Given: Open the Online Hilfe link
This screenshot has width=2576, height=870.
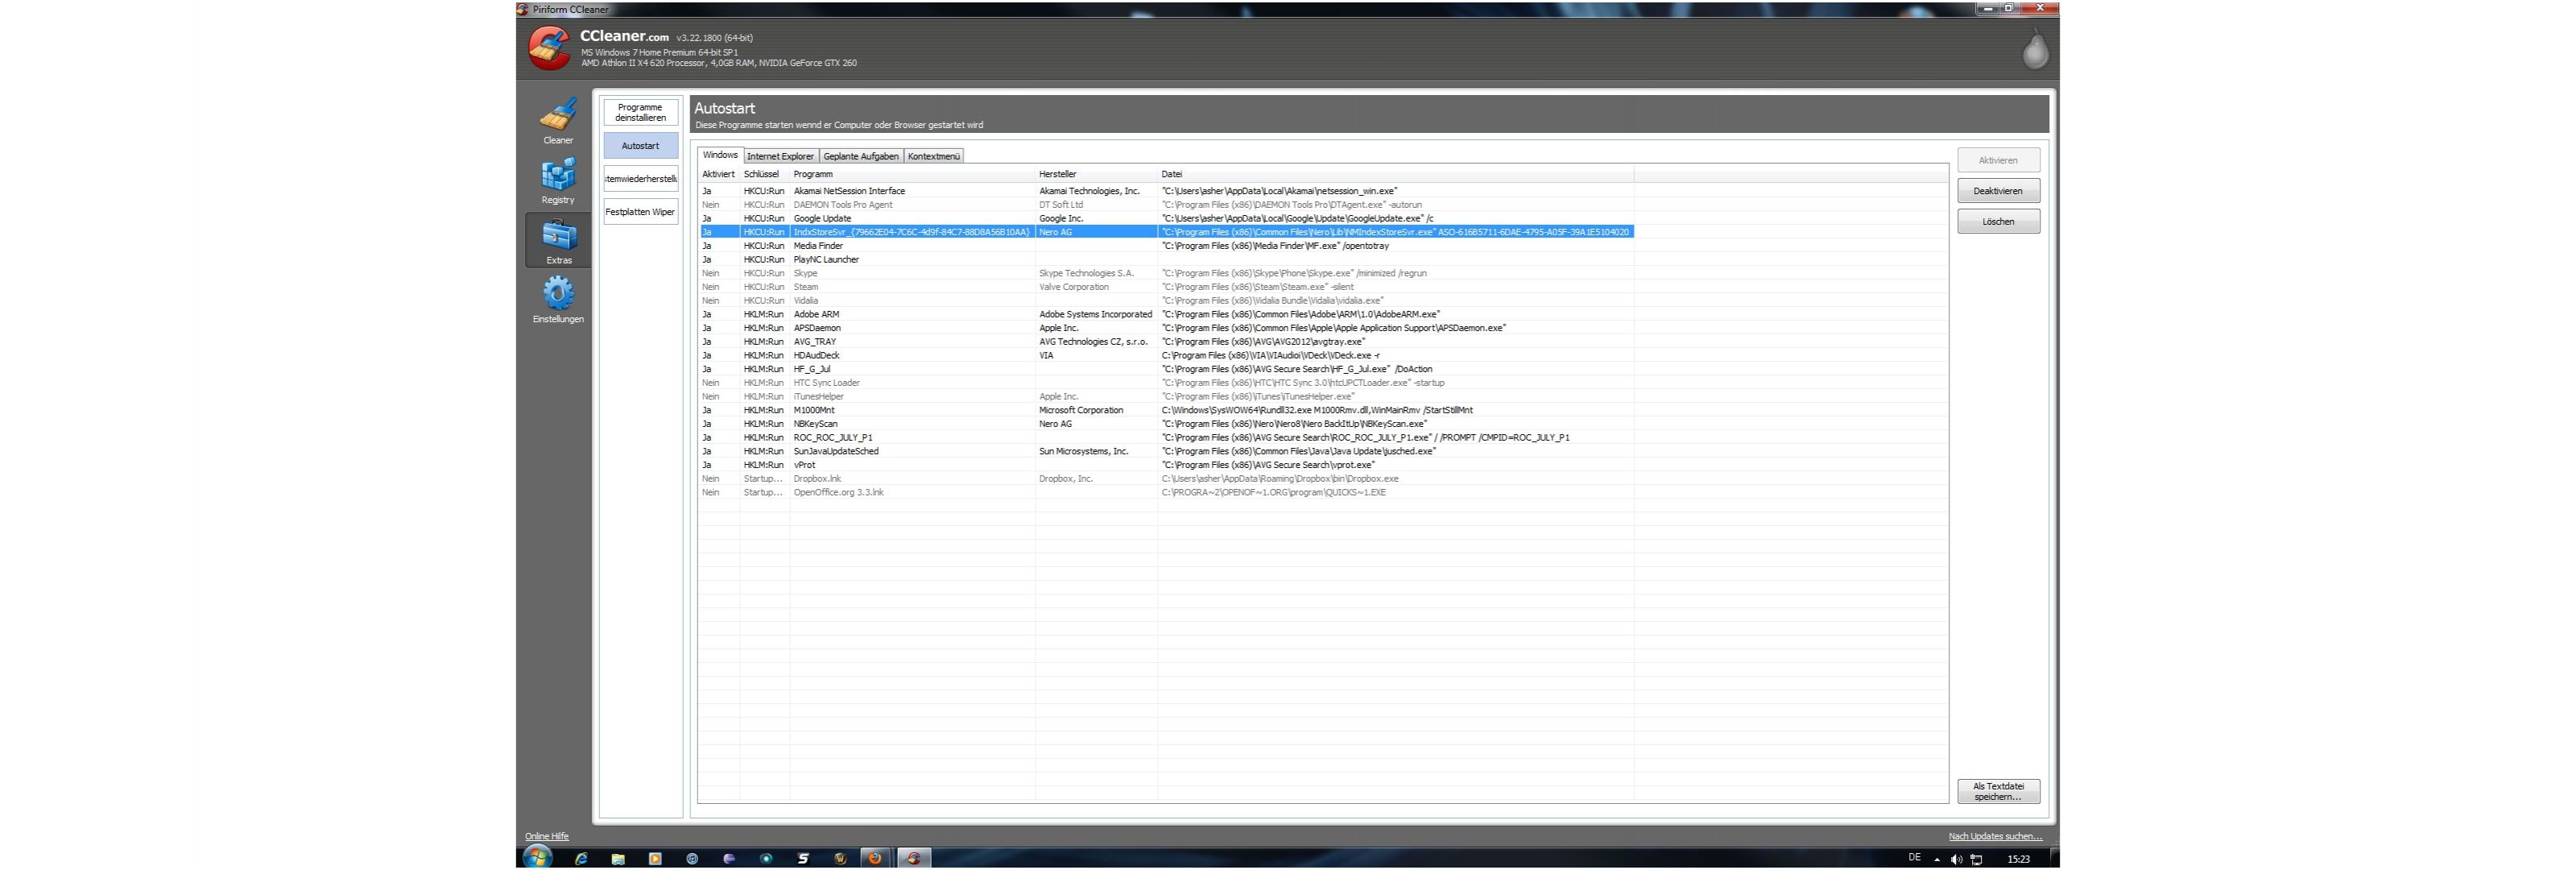Looking at the screenshot, I should (x=546, y=836).
